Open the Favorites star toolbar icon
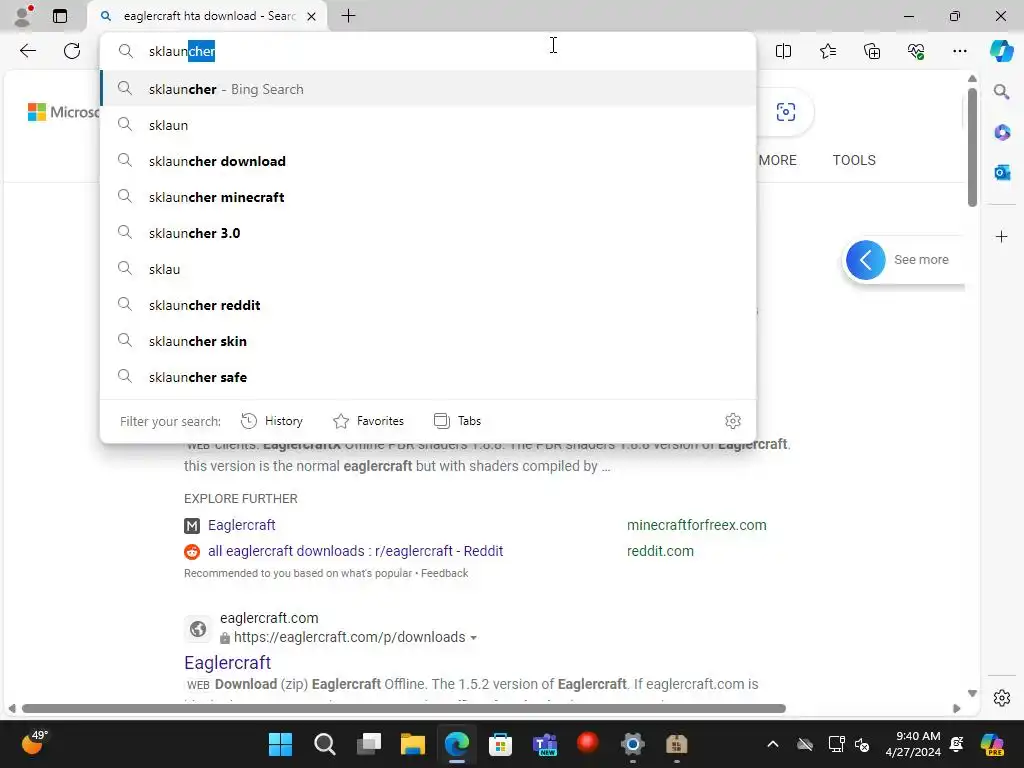The height and width of the screenshot is (768, 1024). (x=827, y=51)
